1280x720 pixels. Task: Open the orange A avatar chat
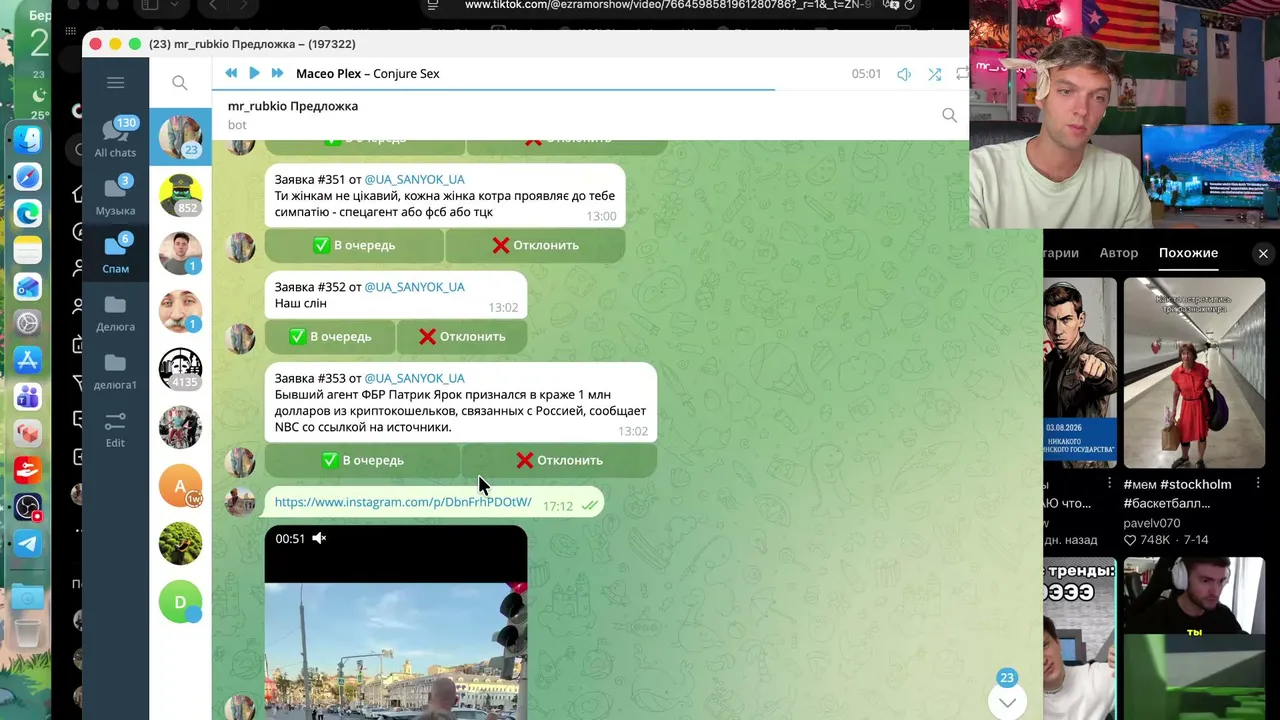pos(180,485)
